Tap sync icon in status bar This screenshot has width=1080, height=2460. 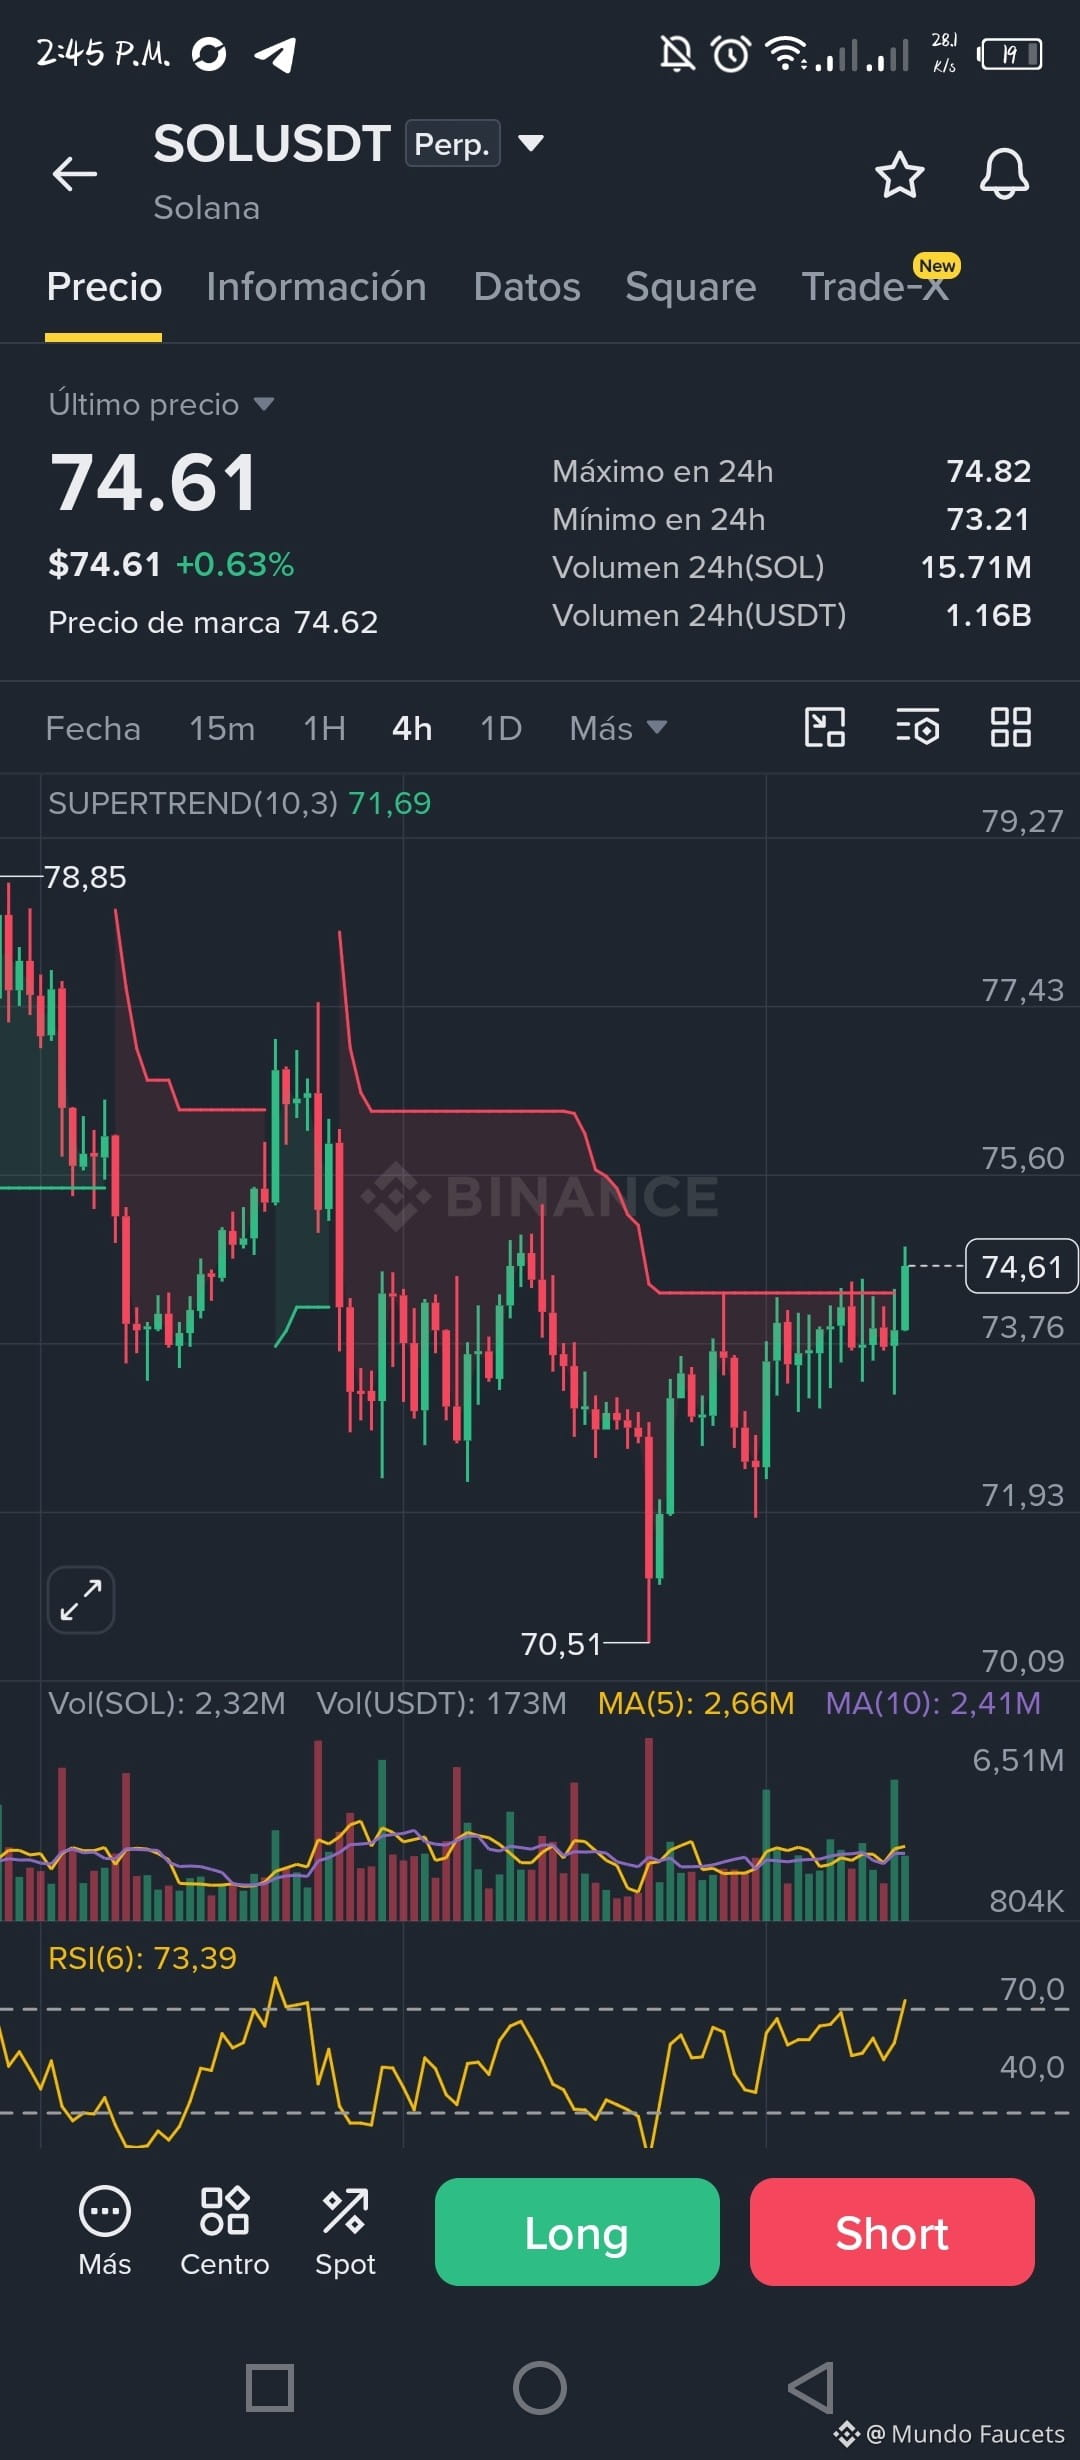pyautogui.click(x=209, y=53)
